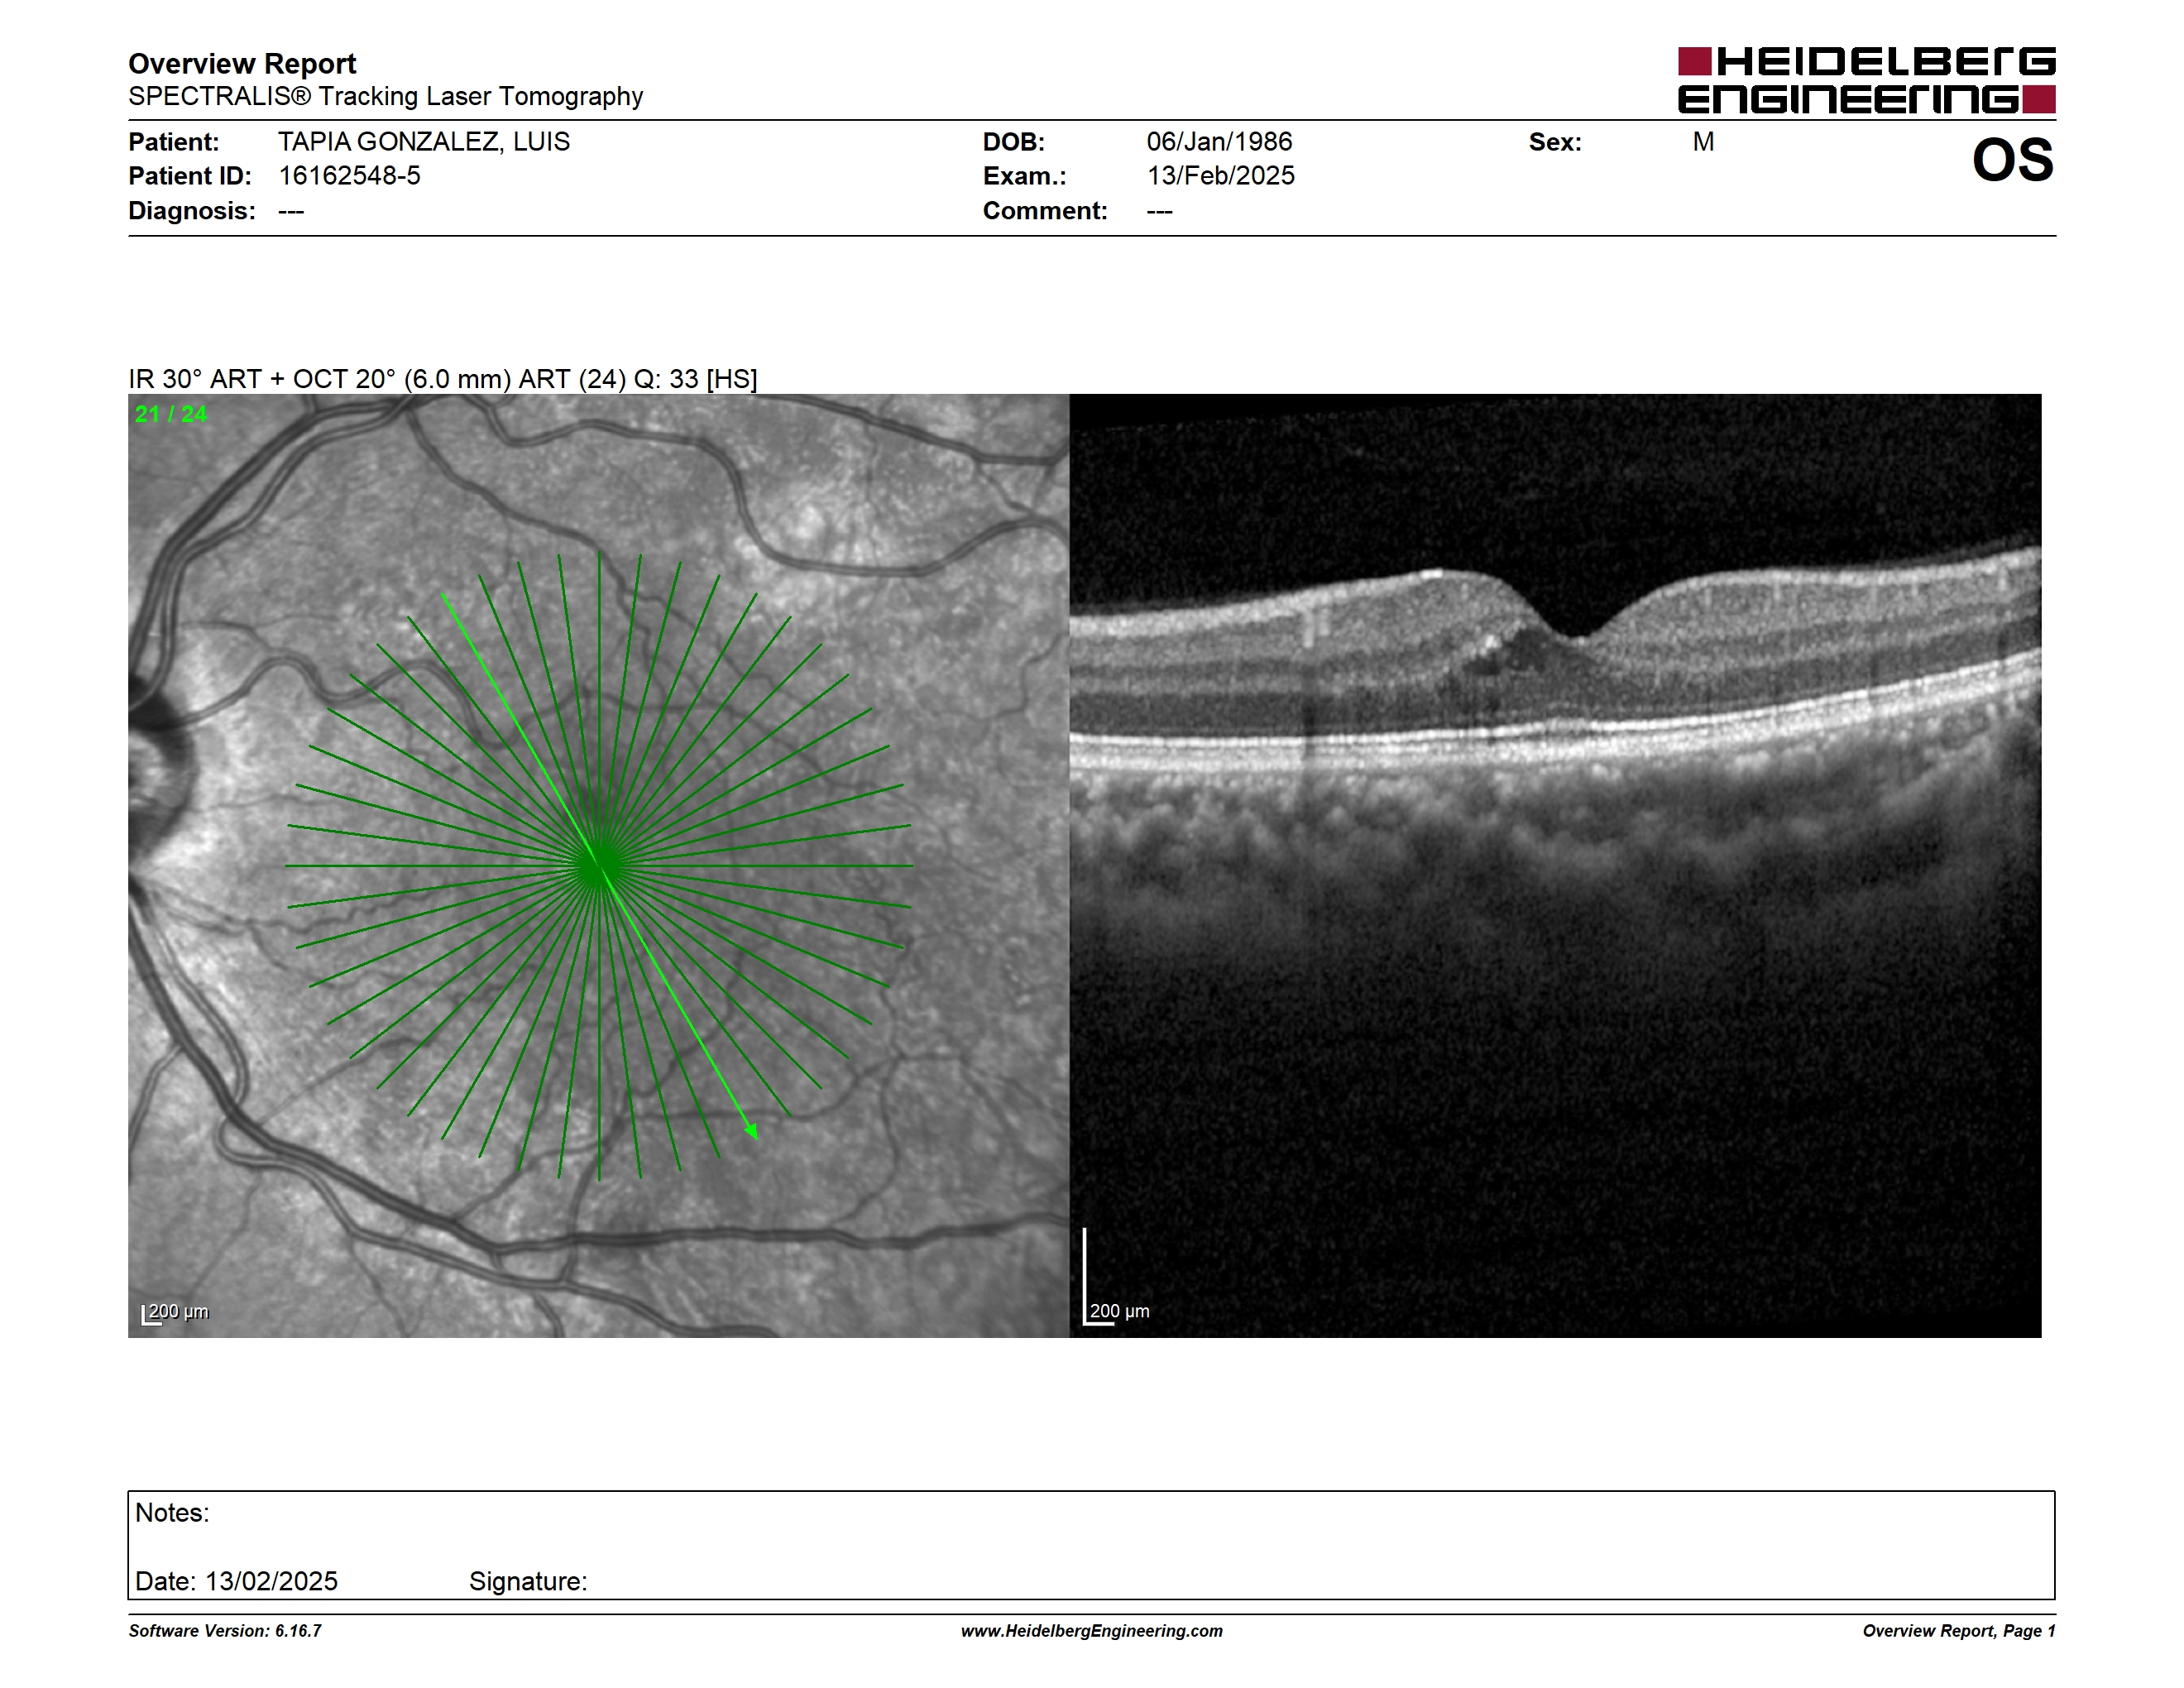Click the infrared fundus image
2184x1688 pixels.
click(598, 865)
